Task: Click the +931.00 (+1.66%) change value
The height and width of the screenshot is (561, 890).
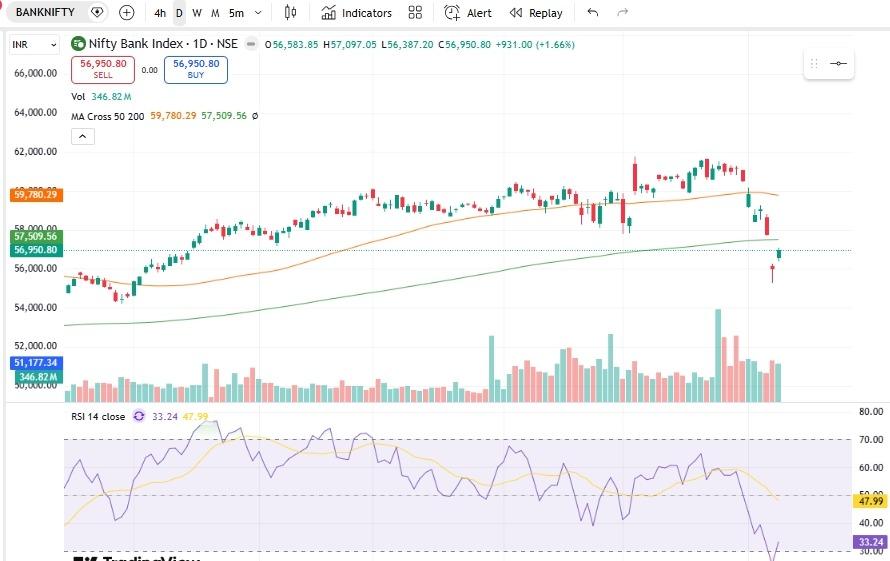Action: pyautogui.click(x=535, y=44)
